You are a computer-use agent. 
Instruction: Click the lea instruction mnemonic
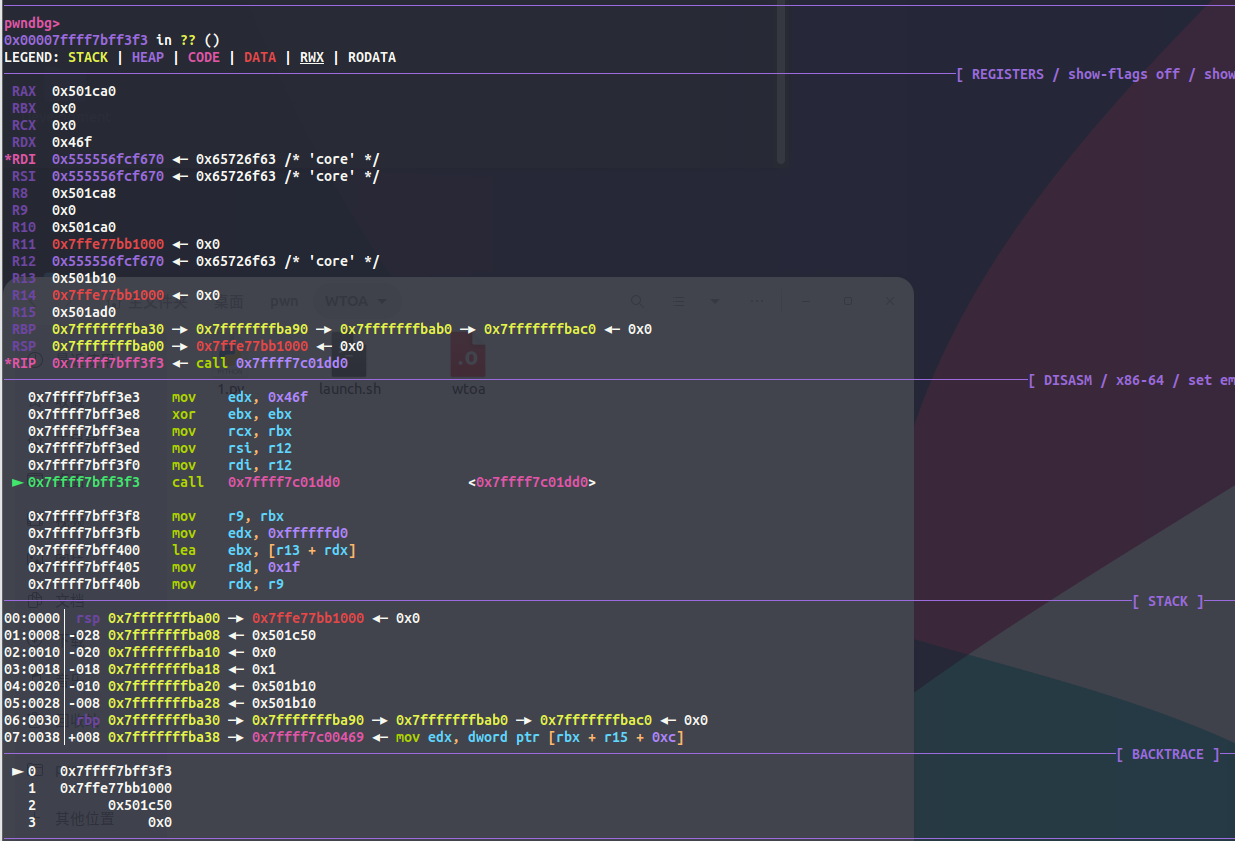(184, 550)
